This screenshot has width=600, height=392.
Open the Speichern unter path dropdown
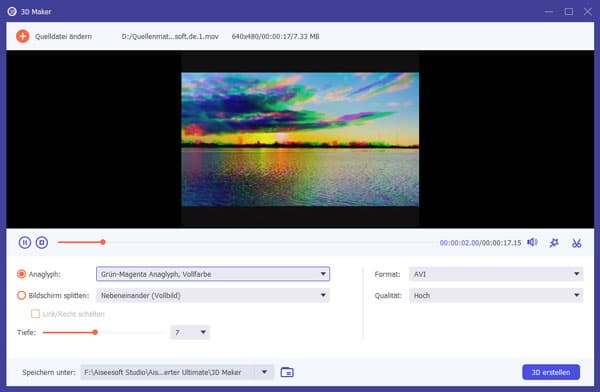pos(177,372)
